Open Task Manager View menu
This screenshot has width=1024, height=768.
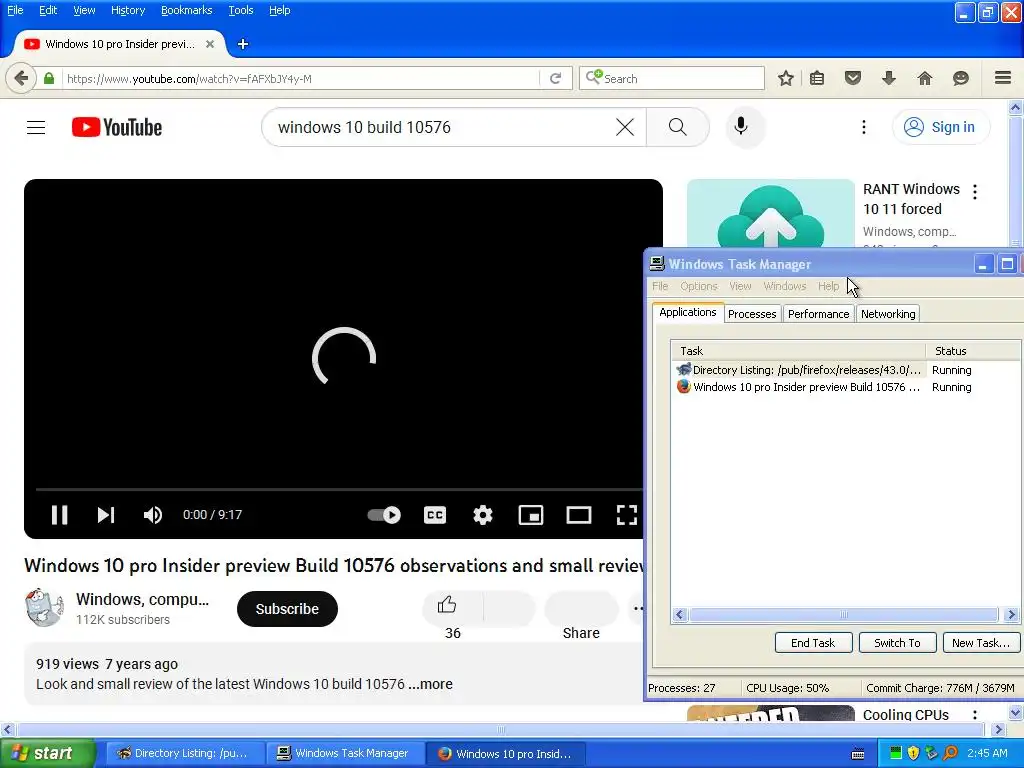click(x=740, y=286)
